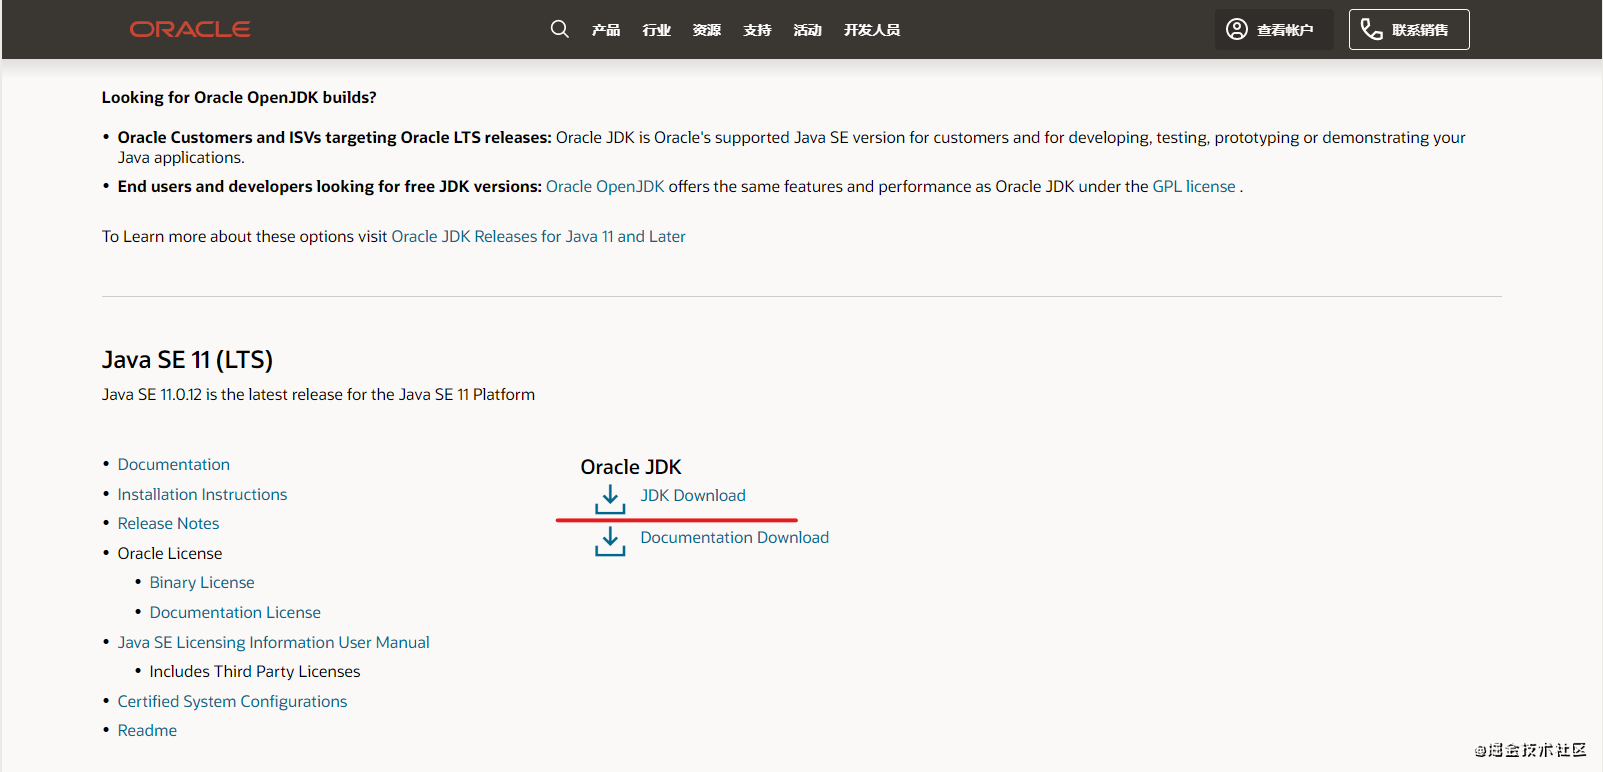Open the 支持 menu
1603x772 pixels.
(758, 30)
